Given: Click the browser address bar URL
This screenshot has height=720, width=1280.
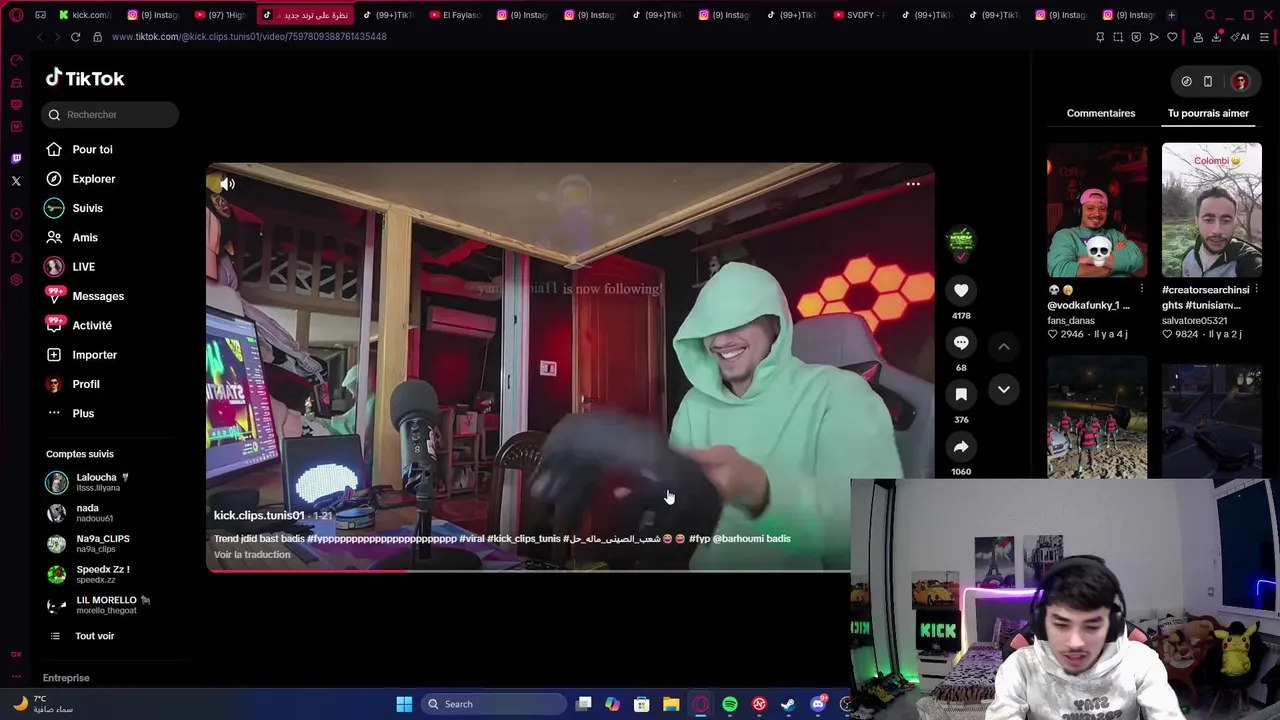Looking at the screenshot, I should click(x=249, y=37).
